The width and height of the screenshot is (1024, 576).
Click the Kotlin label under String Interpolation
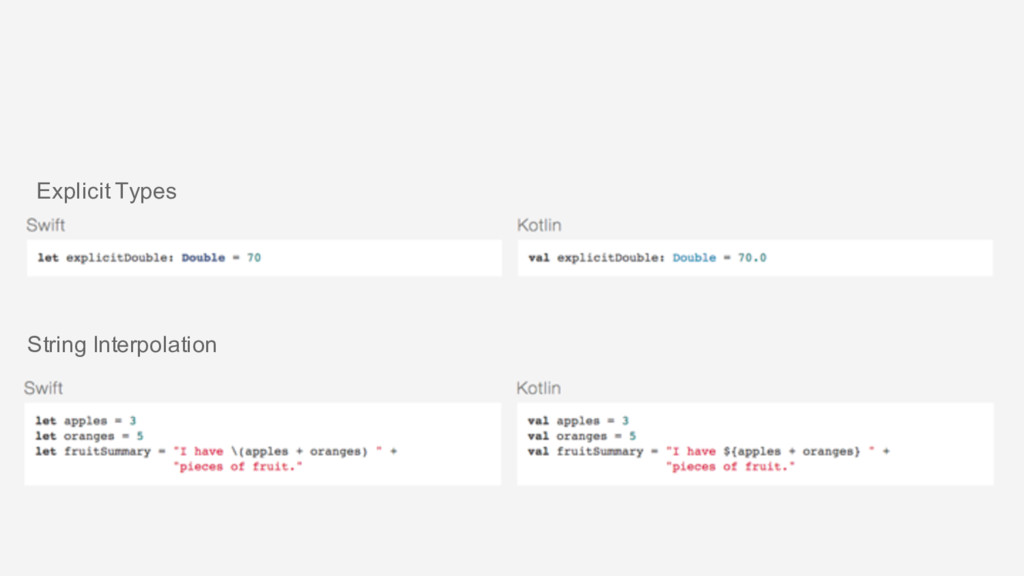(x=538, y=387)
